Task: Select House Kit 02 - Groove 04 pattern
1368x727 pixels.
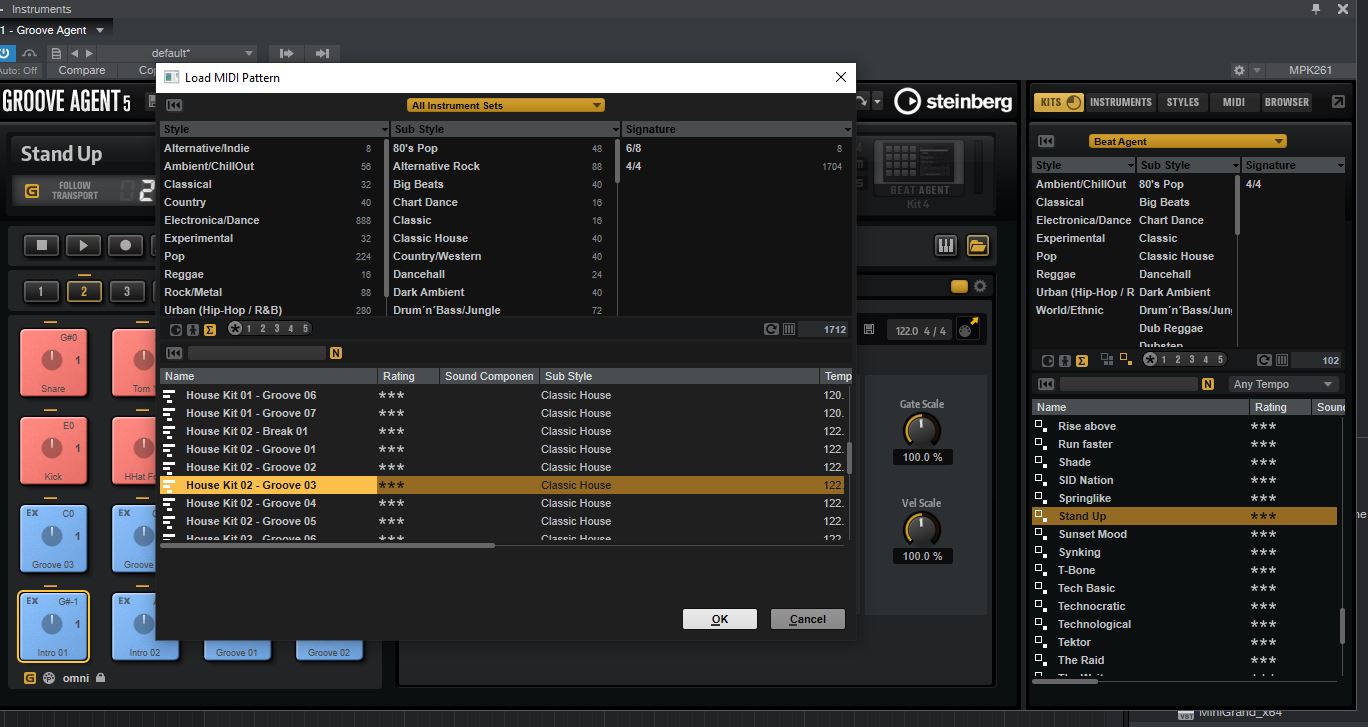Action: [x=502, y=503]
